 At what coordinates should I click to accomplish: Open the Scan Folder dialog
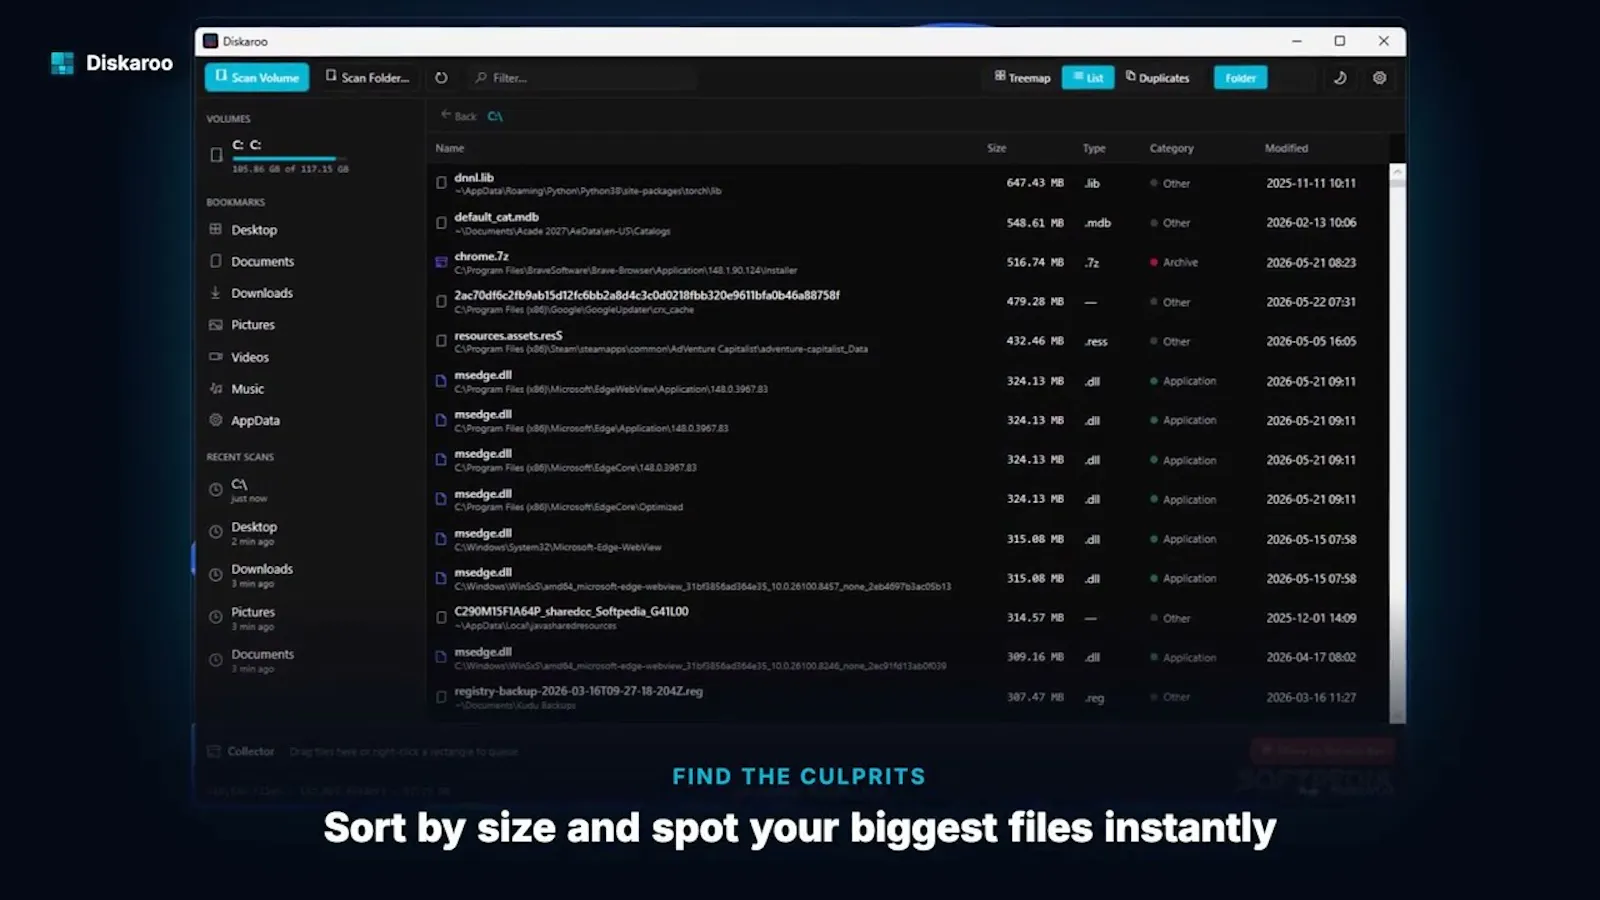point(368,77)
